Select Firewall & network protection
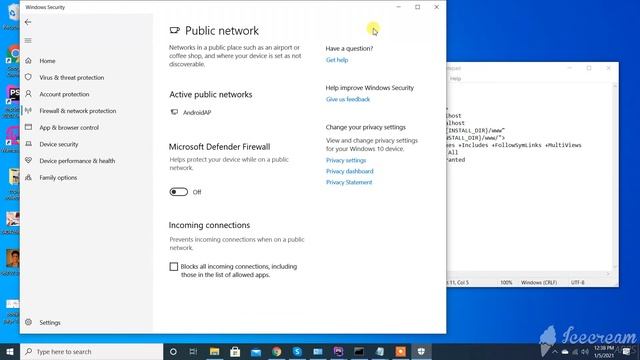This screenshot has height=360, width=640. coord(78,111)
